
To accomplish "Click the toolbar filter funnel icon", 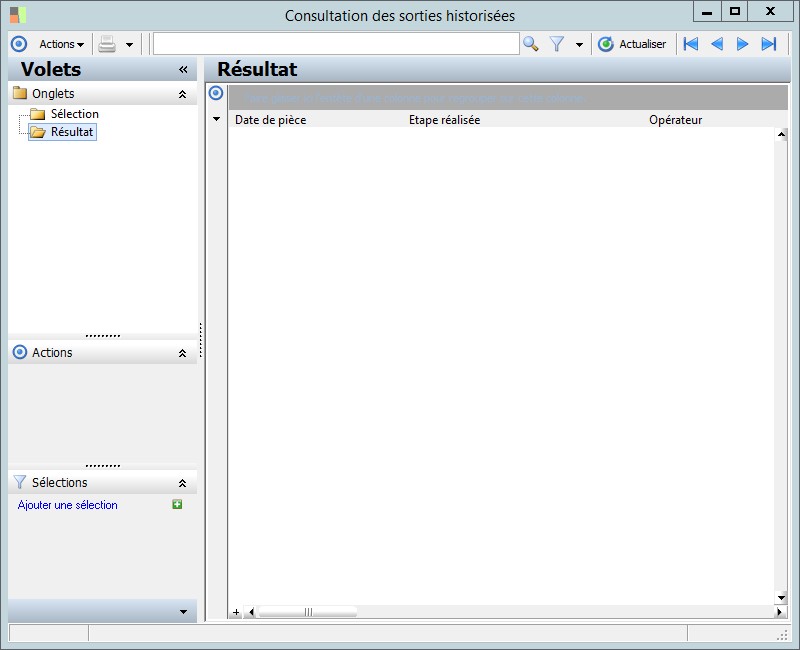I will point(557,44).
